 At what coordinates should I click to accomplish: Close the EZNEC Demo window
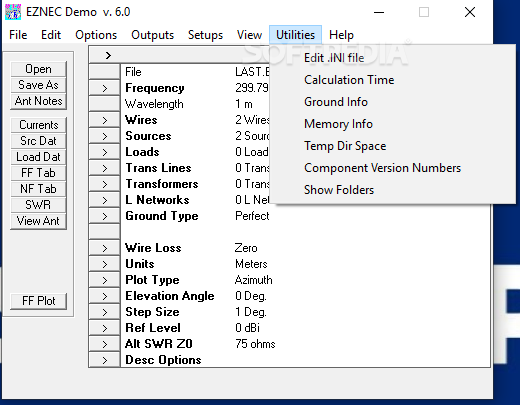(470, 12)
